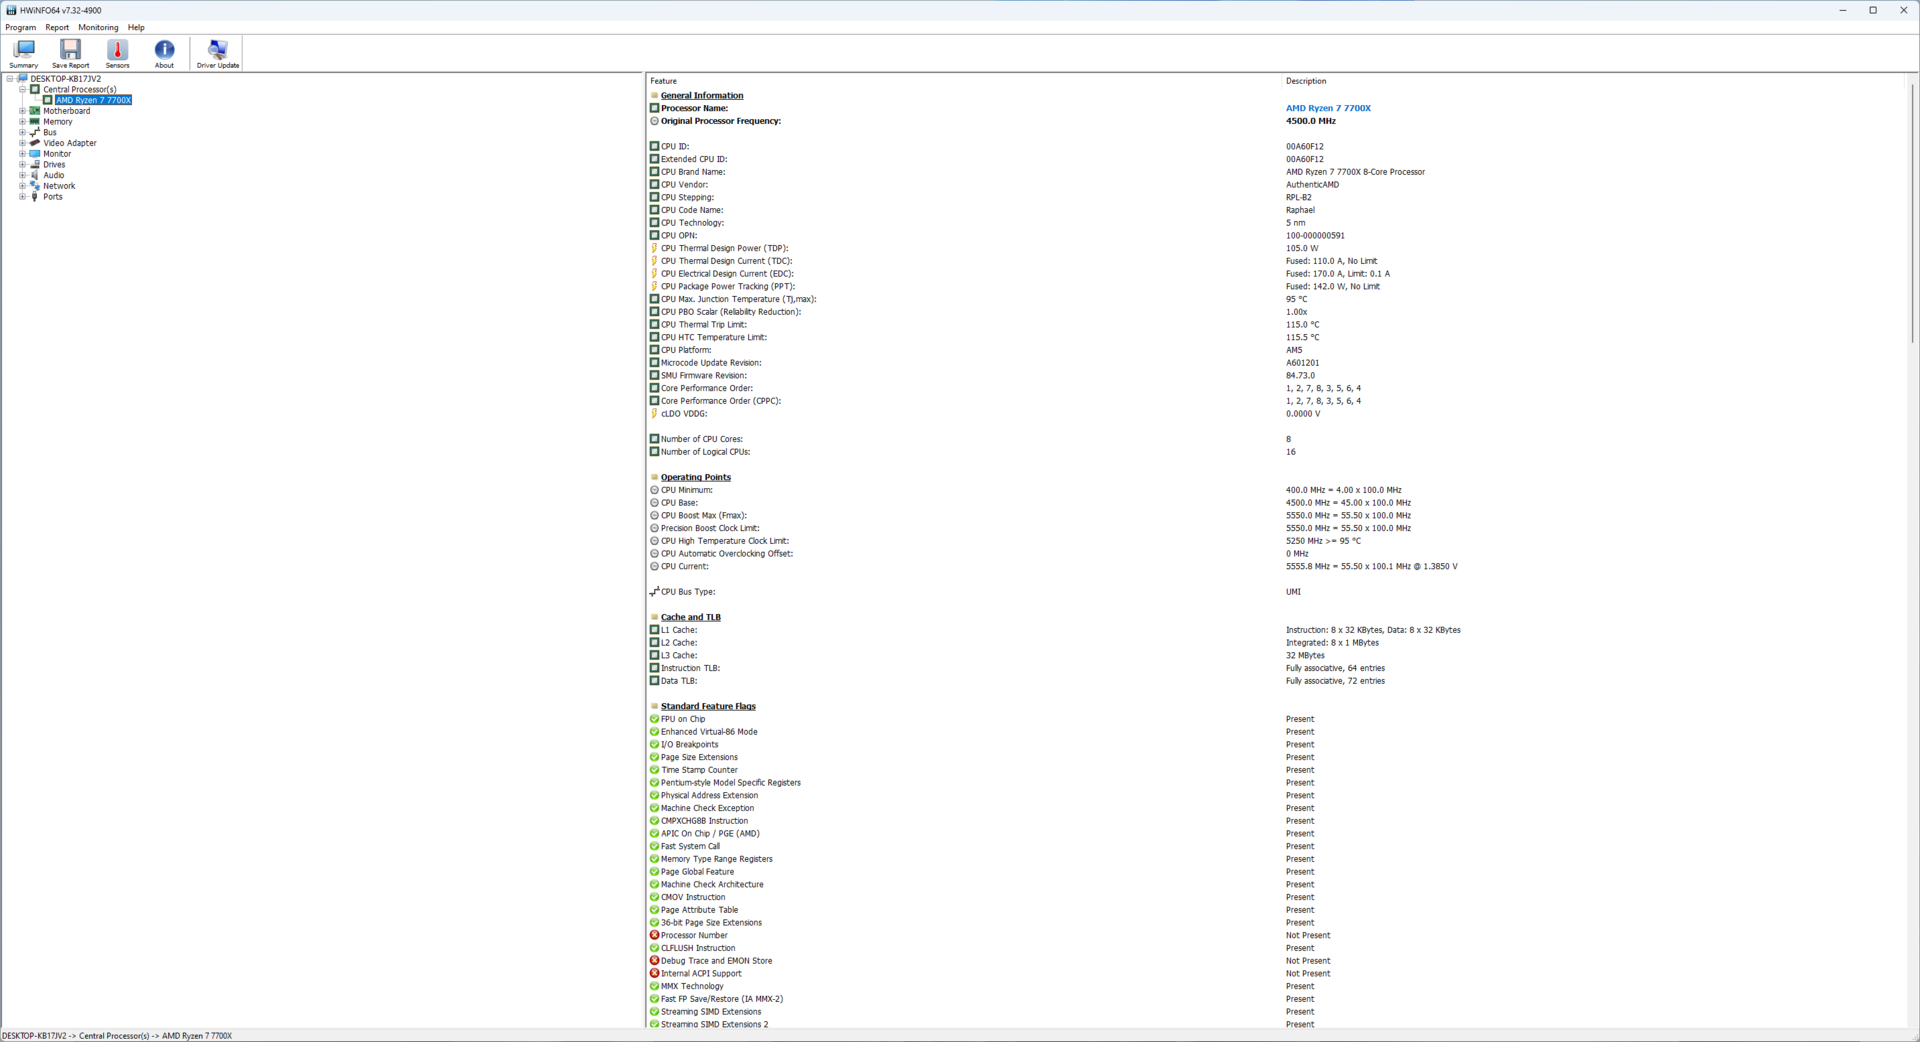Collapse the DESKTOP-KB17JV2 root node
Viewport: 1920px width, 1042px height.
coord(10,78)
